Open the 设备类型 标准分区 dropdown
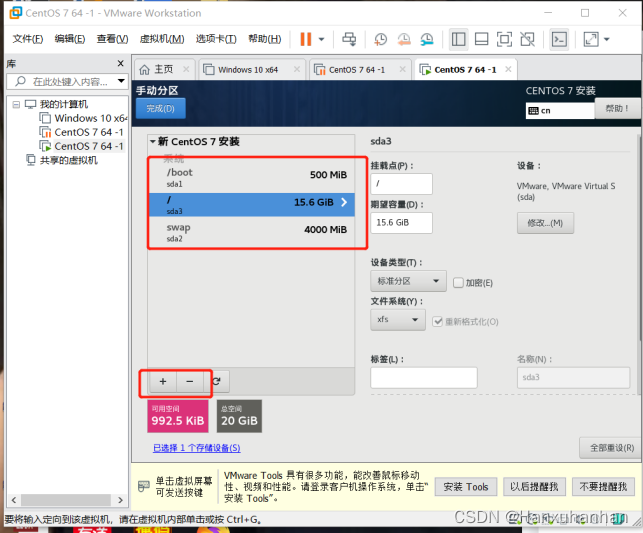 click(408, 281)
